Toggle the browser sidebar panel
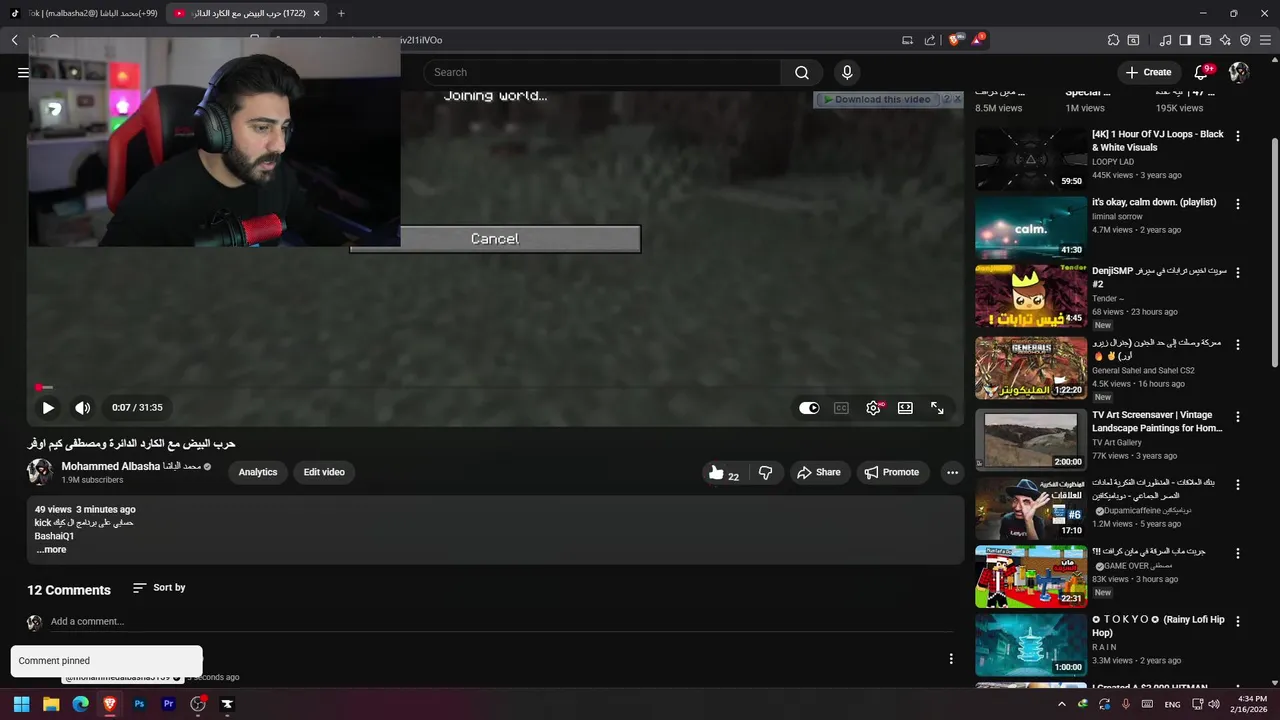The height and width of the screenshot is (720, 1280). [x=1185, y=40]
